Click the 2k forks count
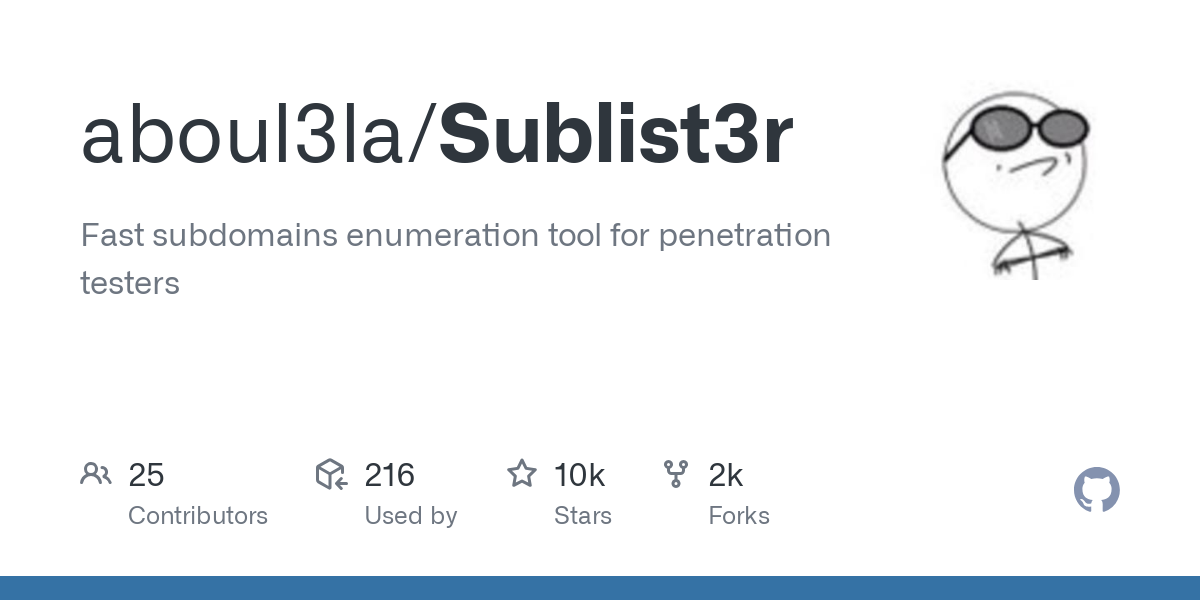Screen dimensions: 1200x600 click(726, 475)
